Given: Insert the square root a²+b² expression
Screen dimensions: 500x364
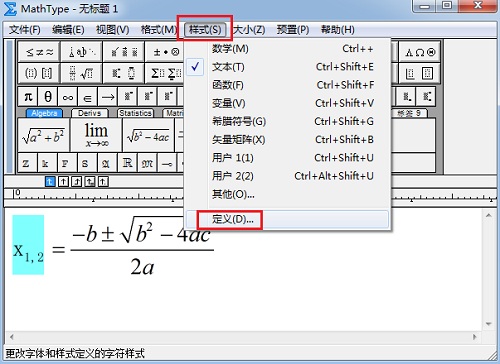Looking at the screenshot, I should click(x=43, y=135).
